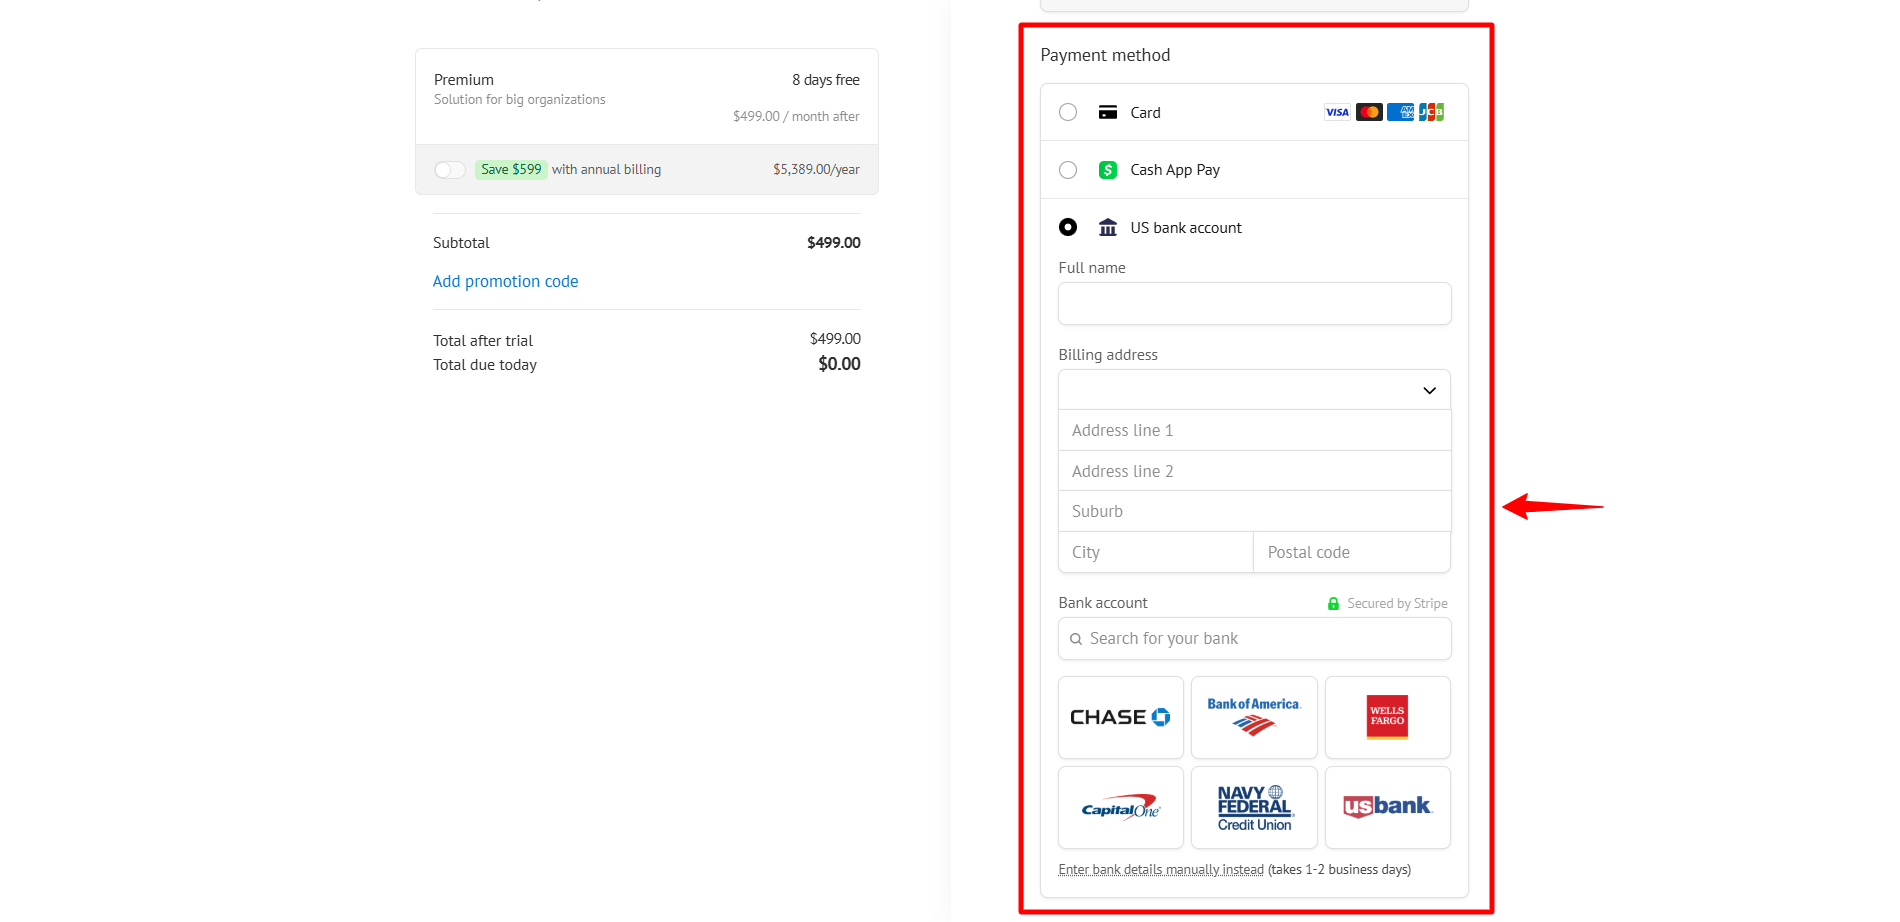Choose the Wells Fargo tile

[x=1388, y=717]
